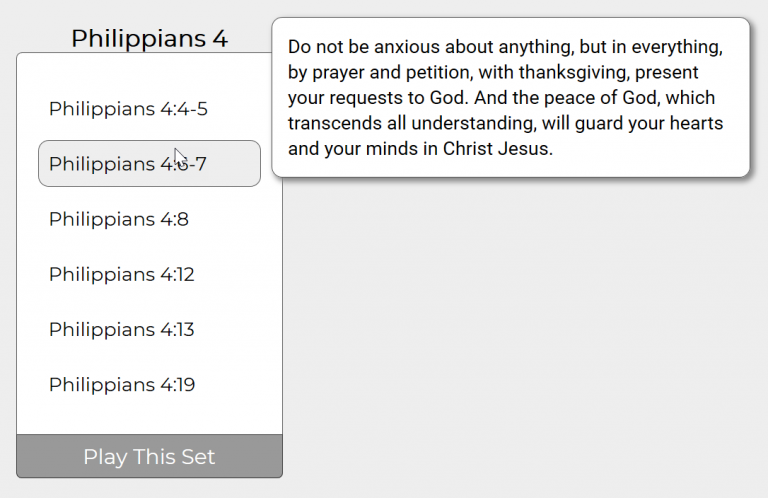The width and height of the screenshot is (768, 498).
Task: Click the verse preview popup box
Action: pyautogui.click(x=510, y=97)
